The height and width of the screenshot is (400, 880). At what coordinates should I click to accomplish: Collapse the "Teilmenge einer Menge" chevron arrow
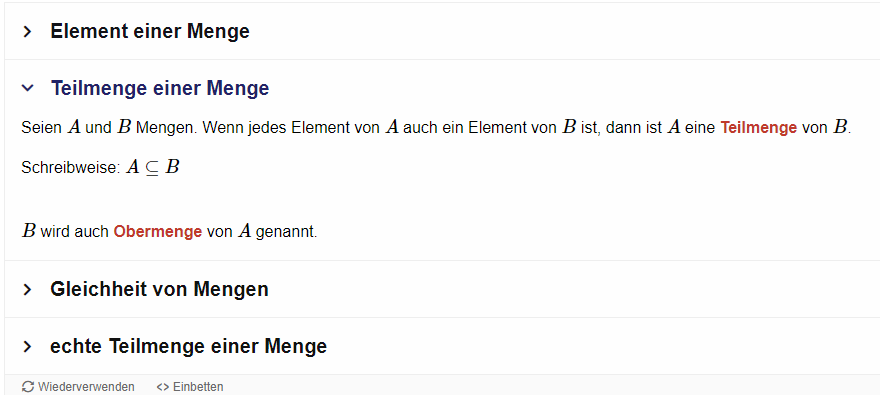click(x=28, y=89)
